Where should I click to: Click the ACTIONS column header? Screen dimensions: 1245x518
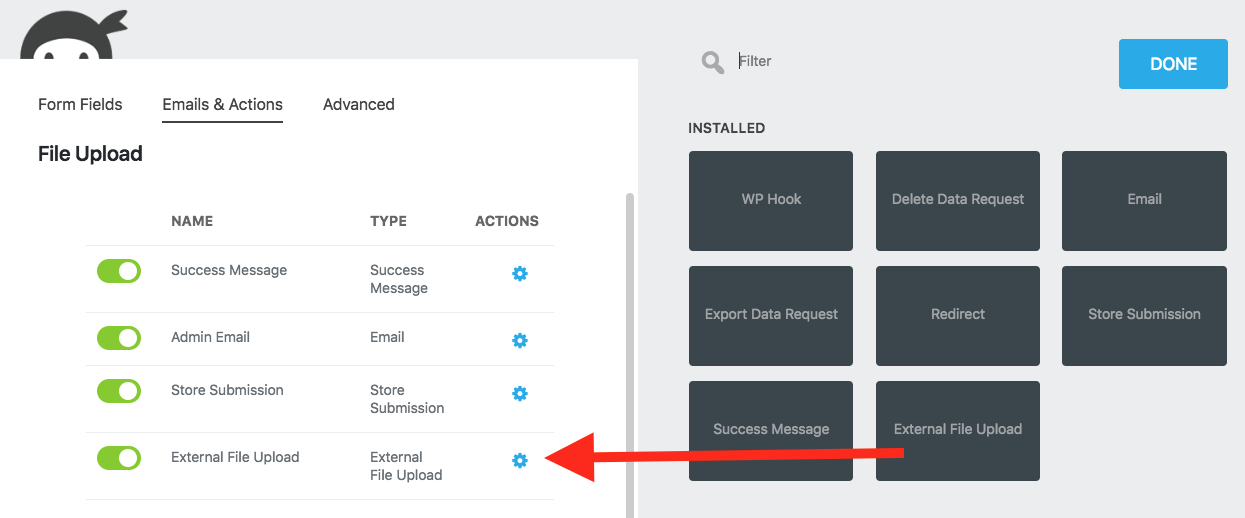(x=507, y=221)
